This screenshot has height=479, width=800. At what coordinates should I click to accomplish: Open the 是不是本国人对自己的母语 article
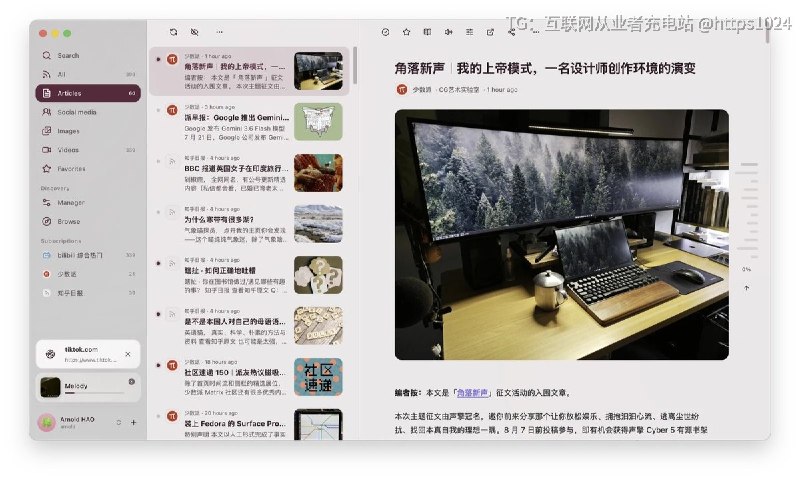(249, 326)
